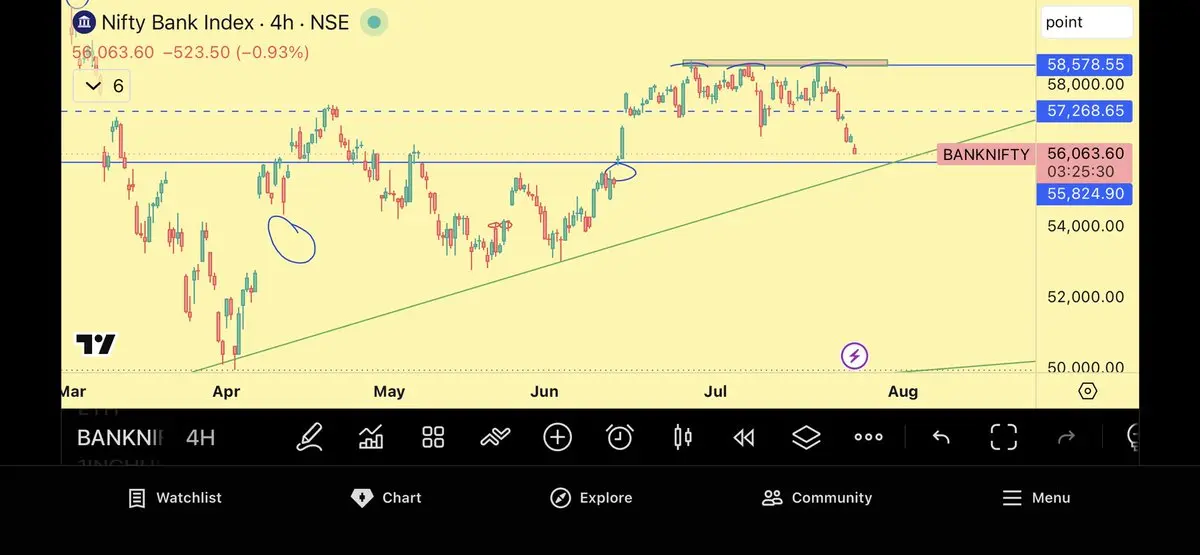
Task: Open the trend line tools icon
Action: coord(495,437)
